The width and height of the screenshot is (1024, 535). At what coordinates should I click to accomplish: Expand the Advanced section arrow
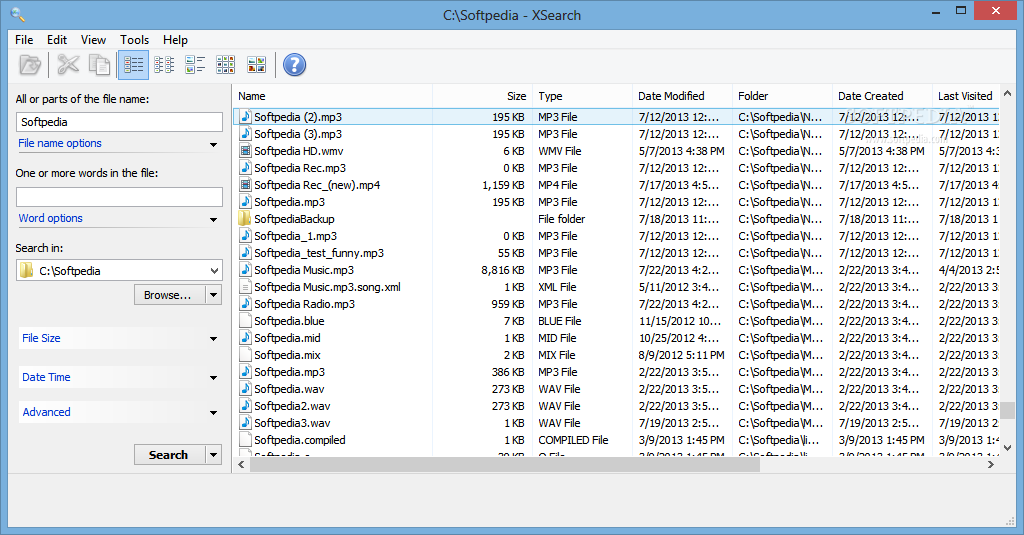[213, 413]
